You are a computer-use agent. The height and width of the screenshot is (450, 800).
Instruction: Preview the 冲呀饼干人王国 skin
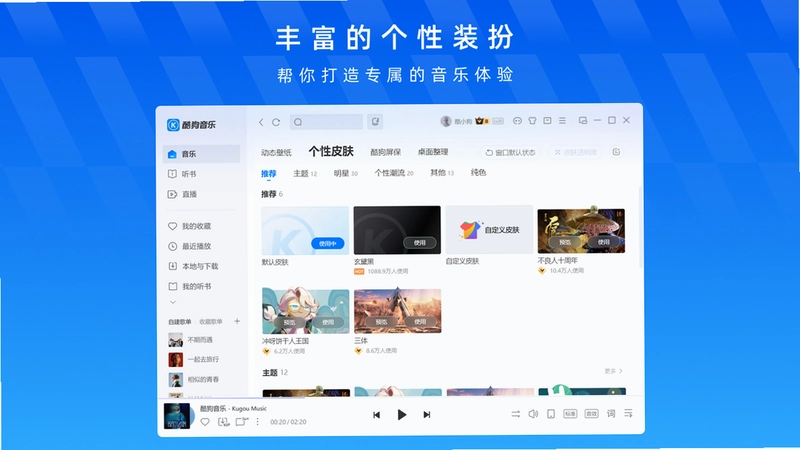click(289, 322)
